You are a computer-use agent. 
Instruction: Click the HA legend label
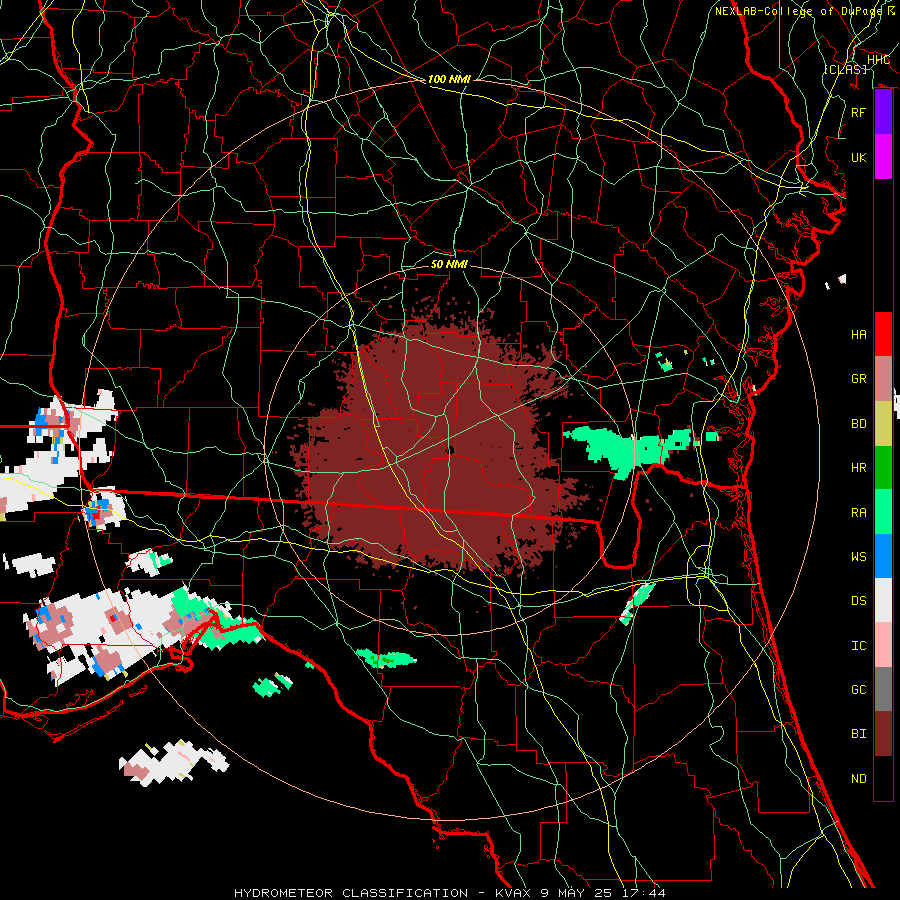pos(858,334)
